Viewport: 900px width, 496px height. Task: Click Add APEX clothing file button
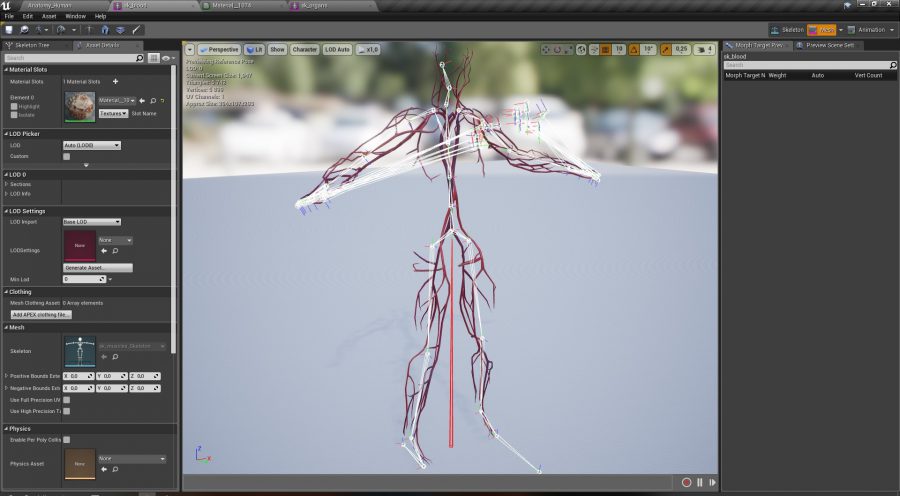pos(41,315)
